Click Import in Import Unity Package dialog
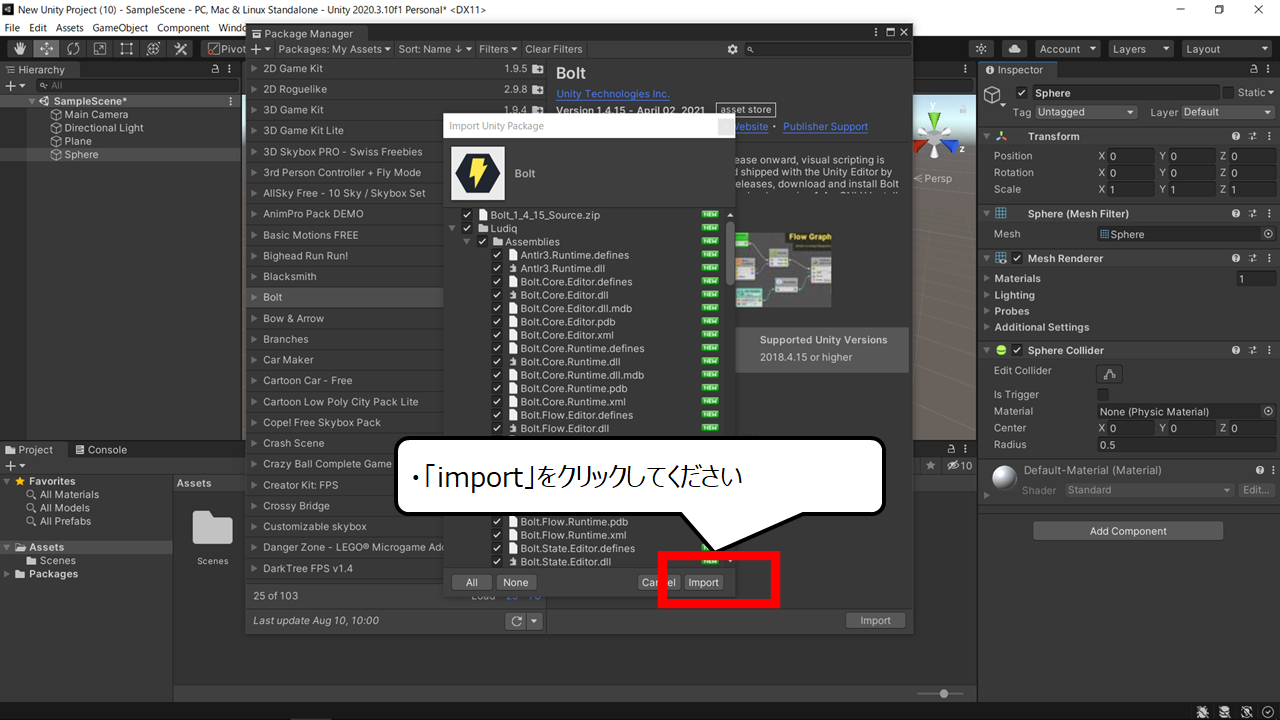Image resolution: width=1280 pixels, height=720 pixels. coord(703,583)
